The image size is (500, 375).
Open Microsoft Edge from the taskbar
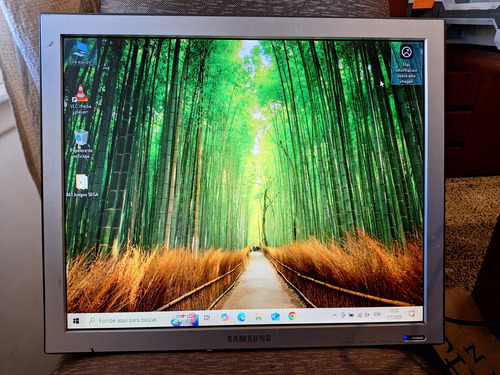coord(241,317)
